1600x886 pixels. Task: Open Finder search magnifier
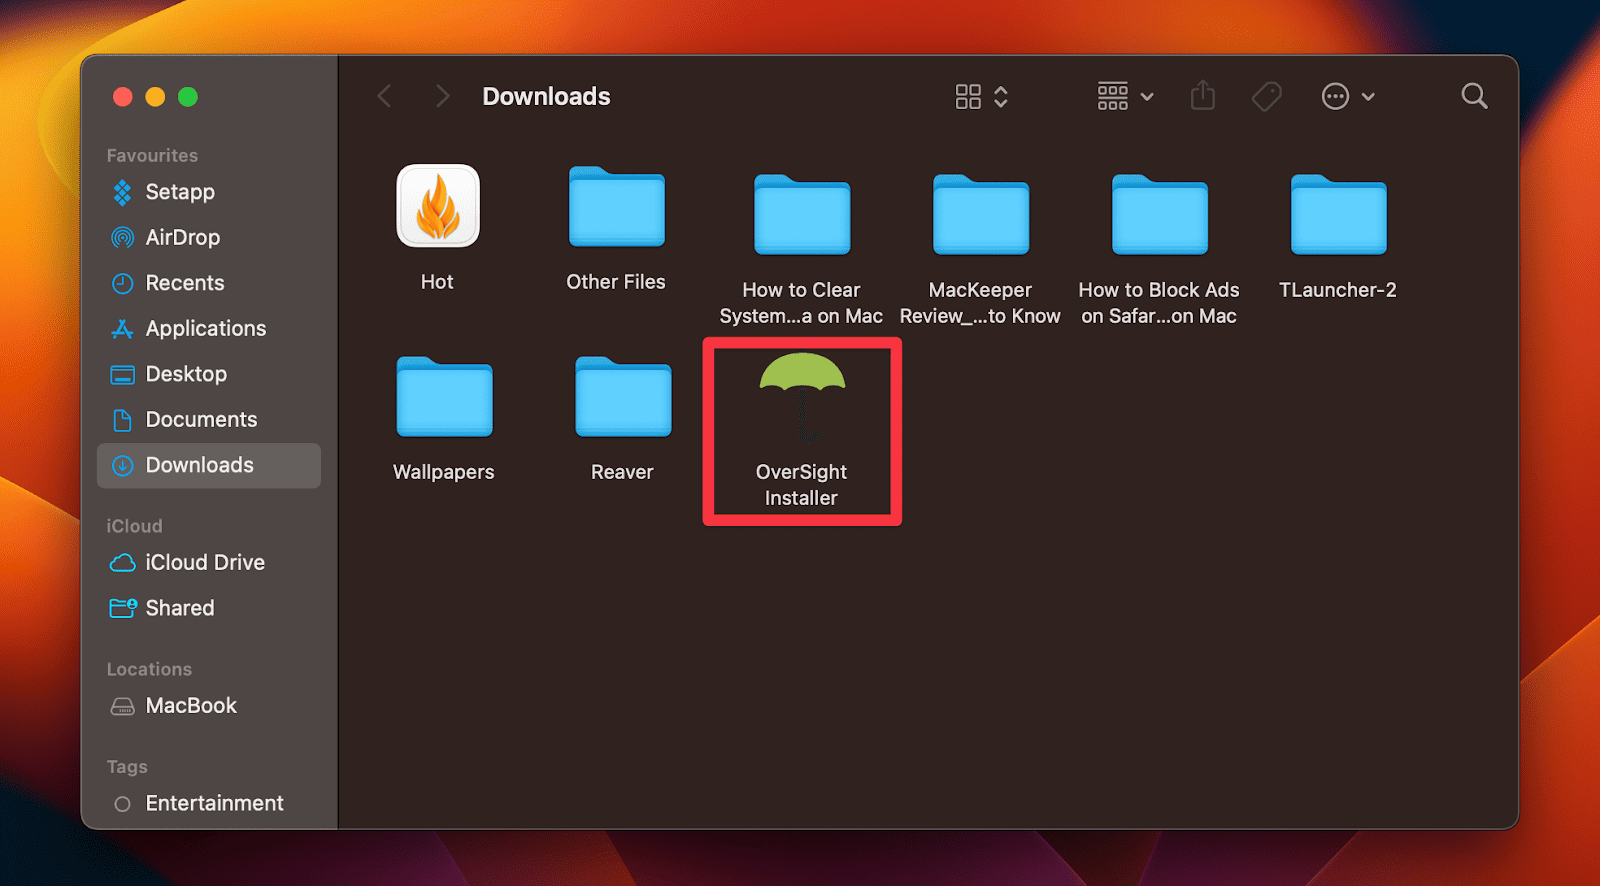(1474, 96)
